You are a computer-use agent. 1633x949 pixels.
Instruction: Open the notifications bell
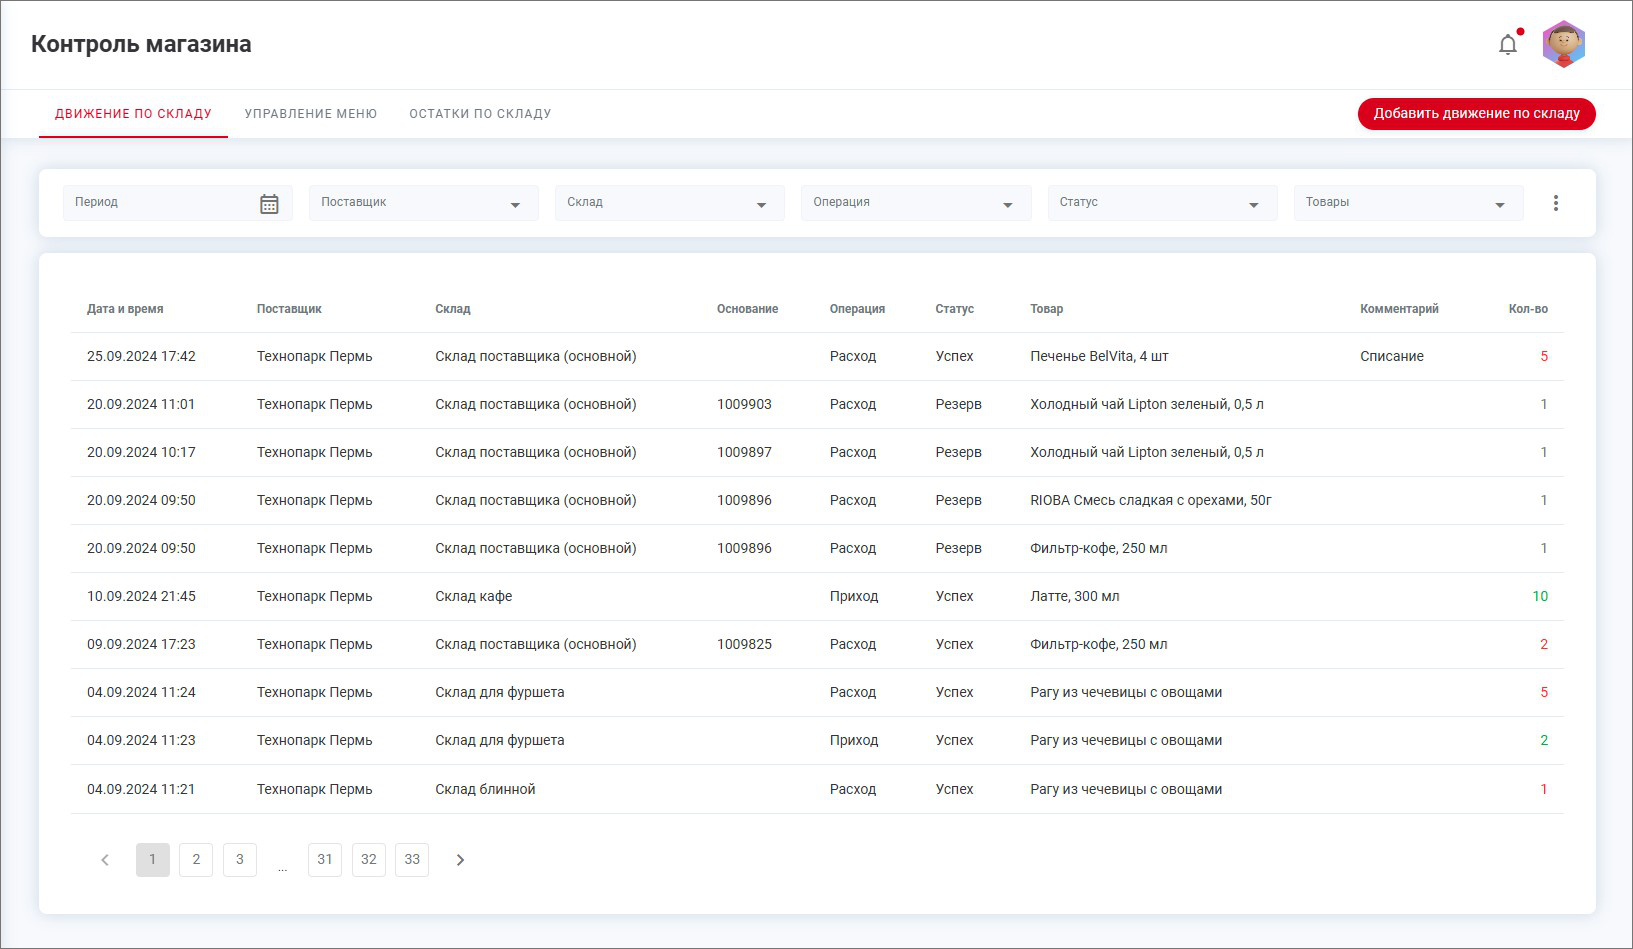(1507, 45)
